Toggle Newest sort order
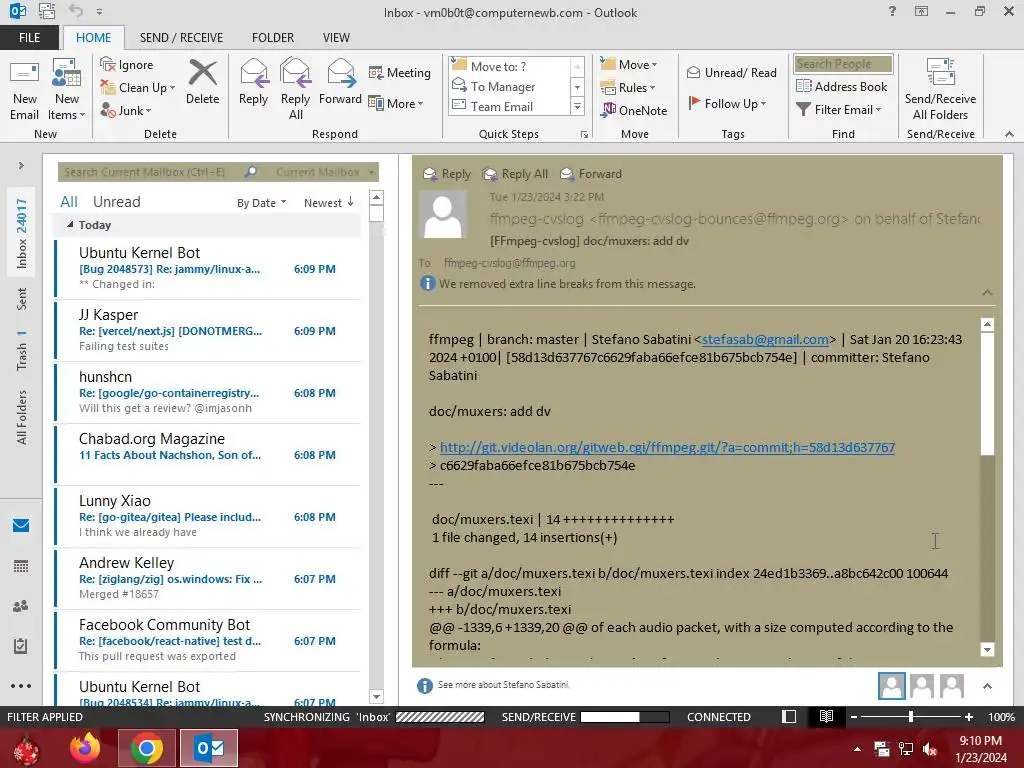1024x768 pixels. [x=328, y=203]
